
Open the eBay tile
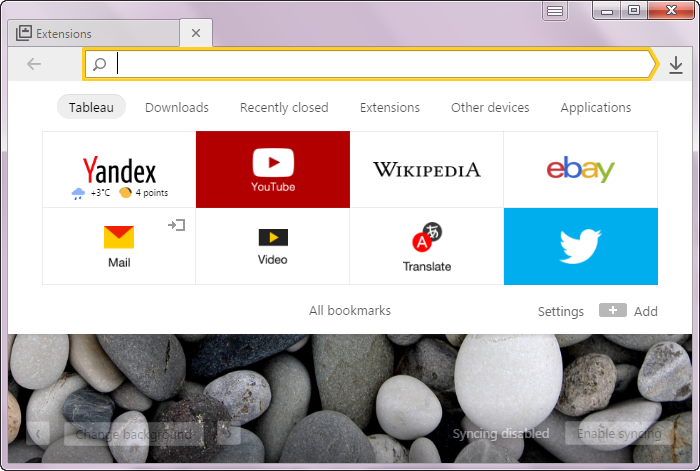580,170
